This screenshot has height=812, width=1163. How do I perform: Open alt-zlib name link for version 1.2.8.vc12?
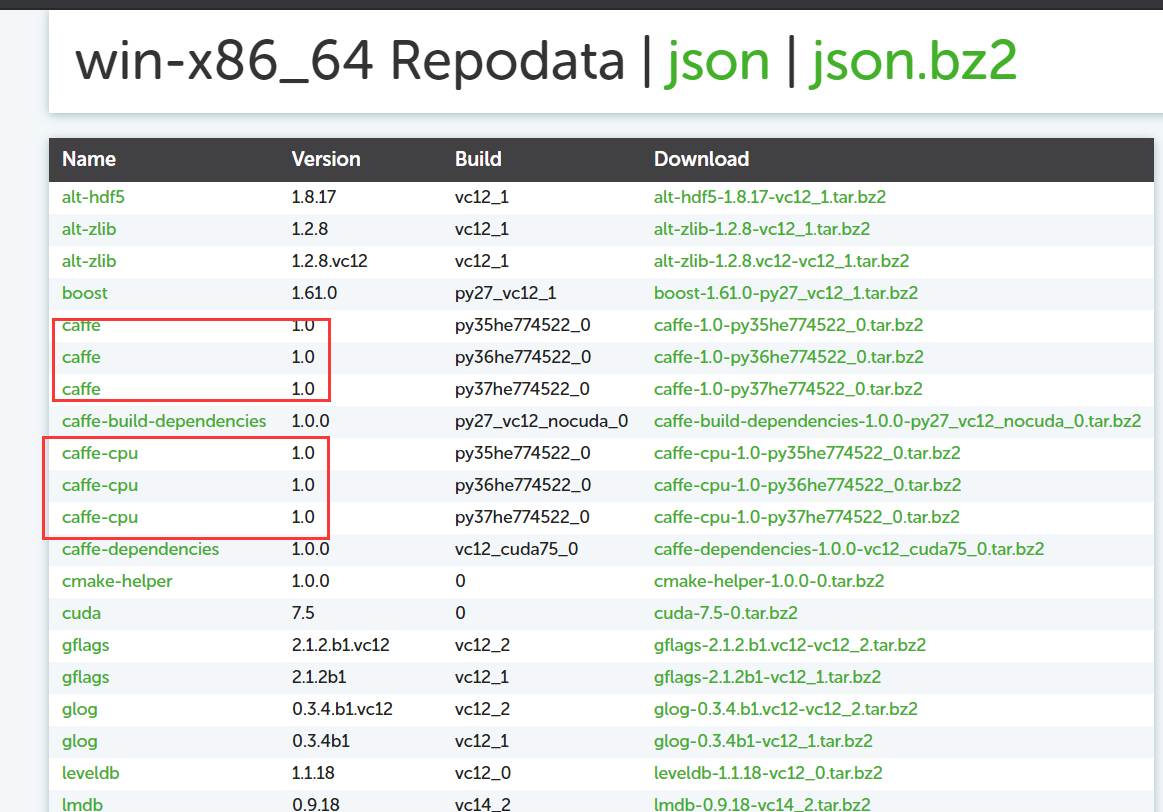[89, 261]
